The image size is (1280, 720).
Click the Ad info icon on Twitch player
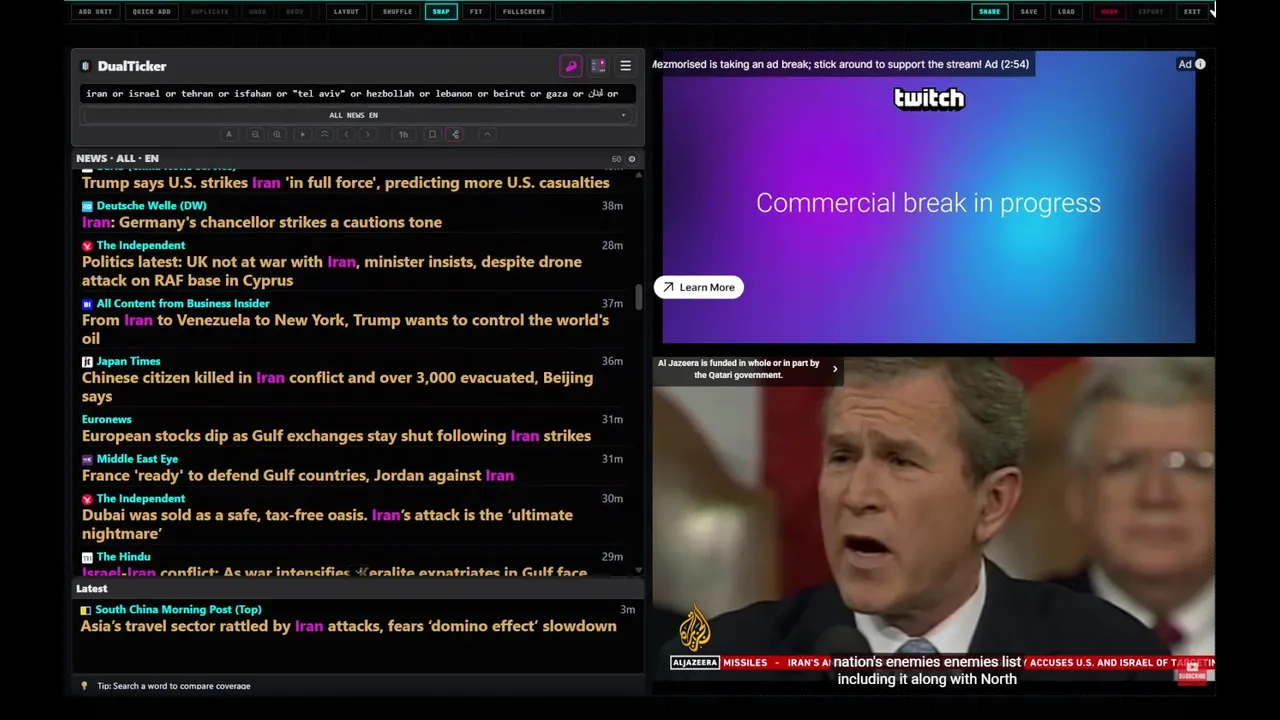(1200, 64)
